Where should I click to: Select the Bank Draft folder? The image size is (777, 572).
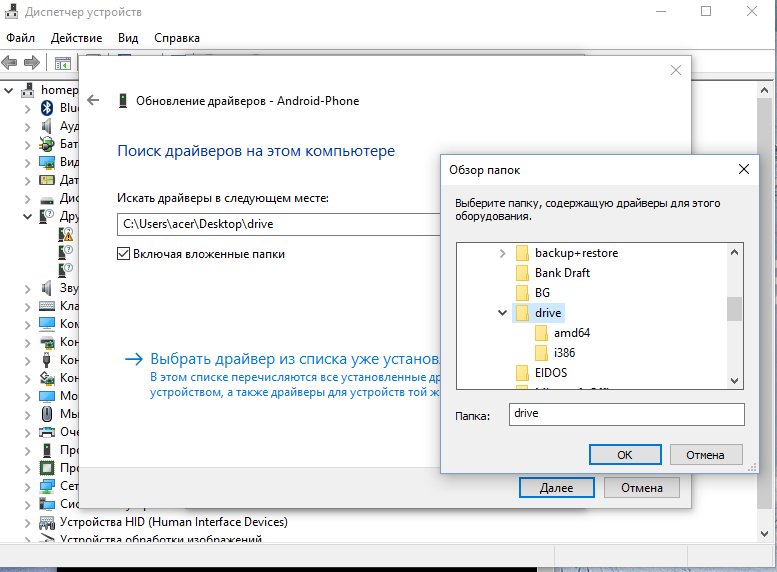[562, 273]
